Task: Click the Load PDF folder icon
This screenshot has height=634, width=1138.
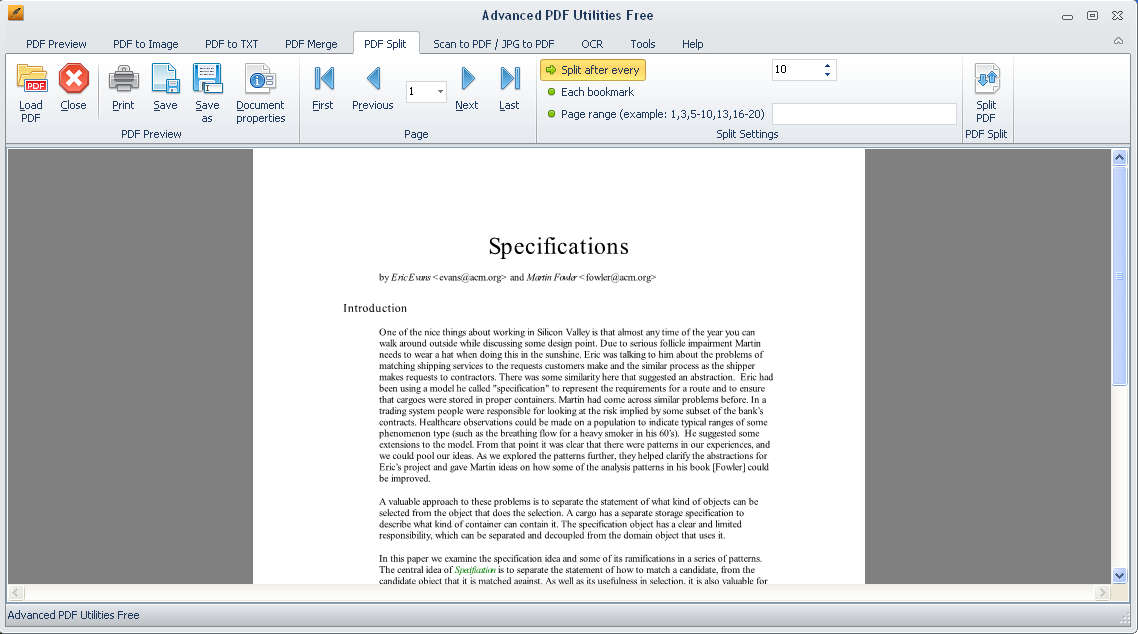Action: pos(31,80)
